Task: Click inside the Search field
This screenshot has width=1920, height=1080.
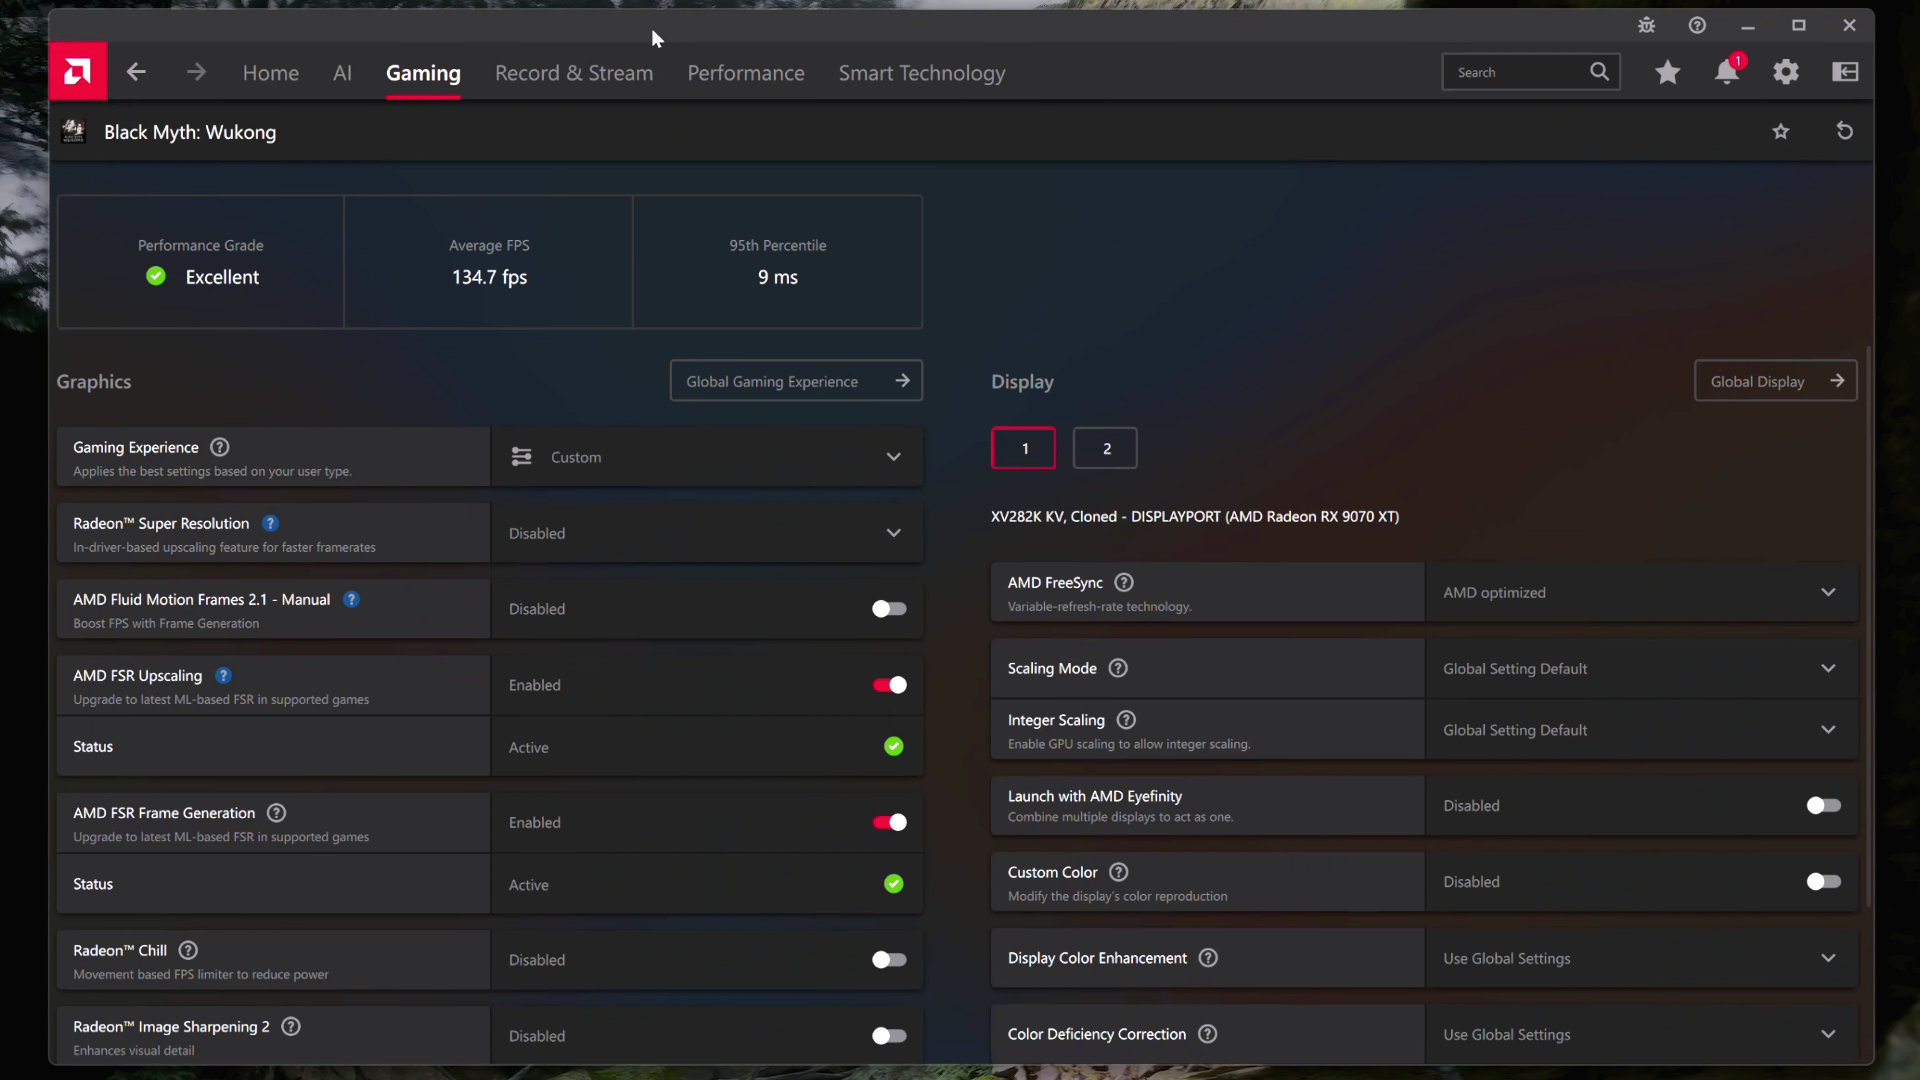Action: tap(1520, 72)
